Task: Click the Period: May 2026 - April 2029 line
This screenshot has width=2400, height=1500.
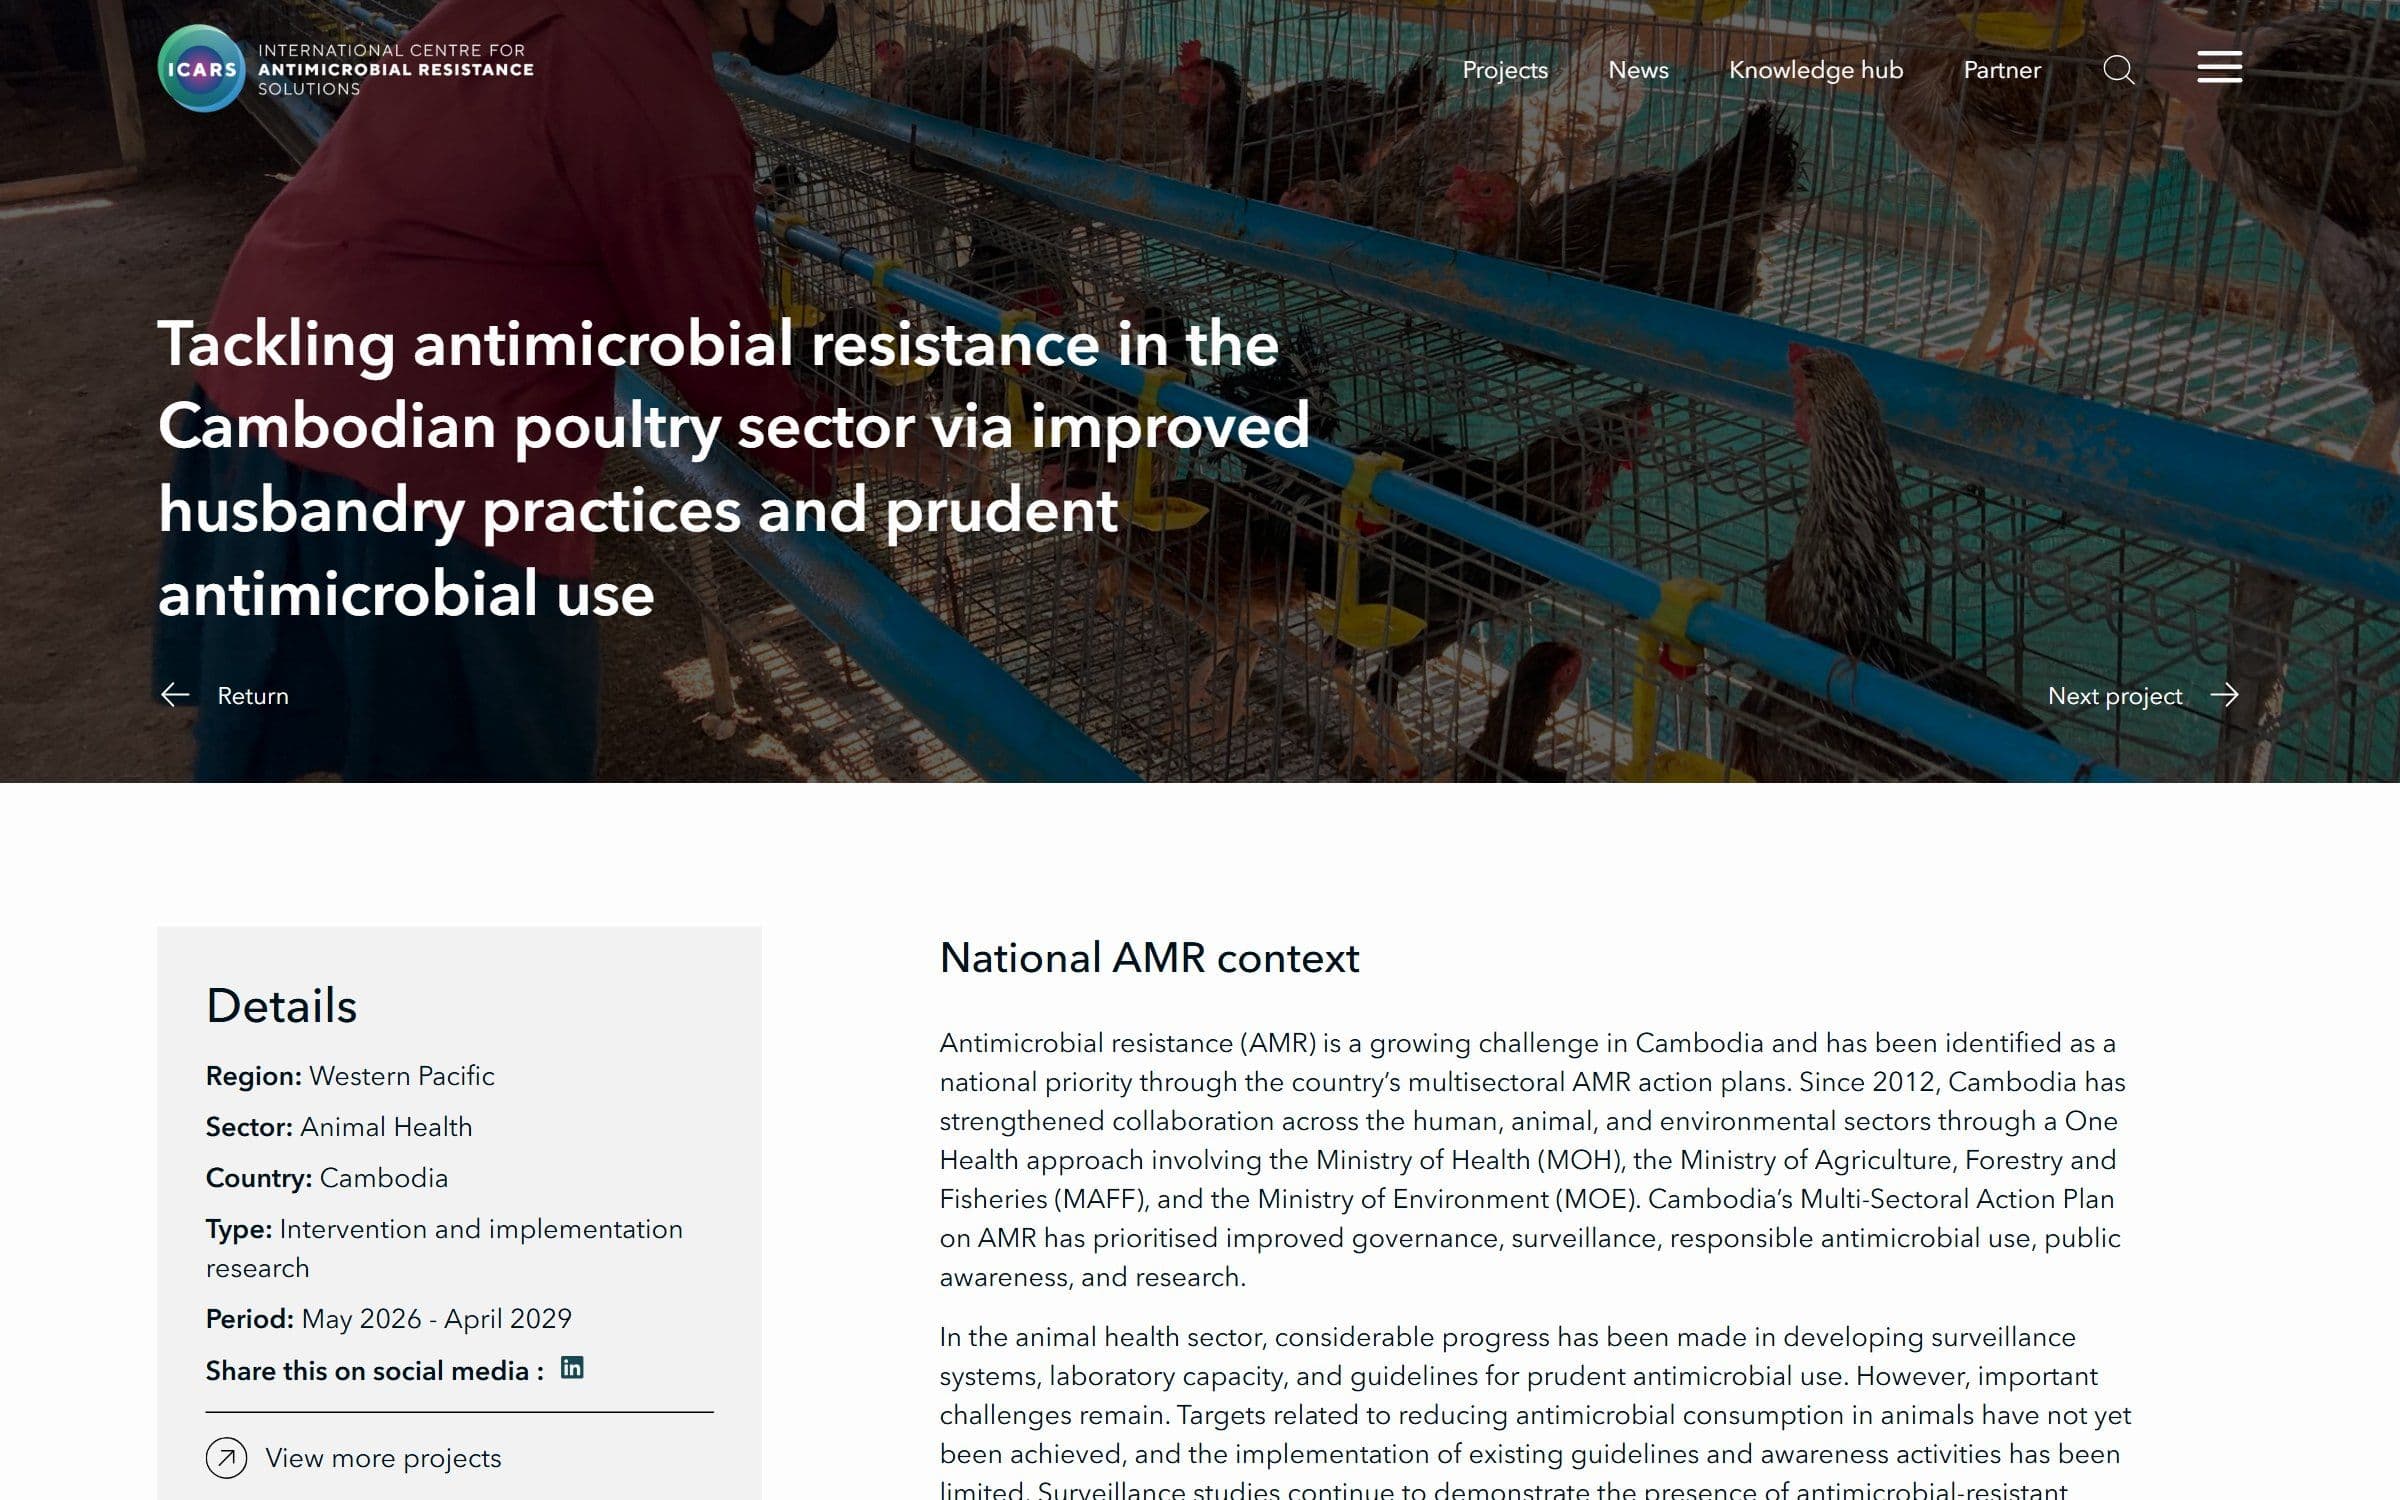Action: pyautogui.click(x=389, y=1319)
